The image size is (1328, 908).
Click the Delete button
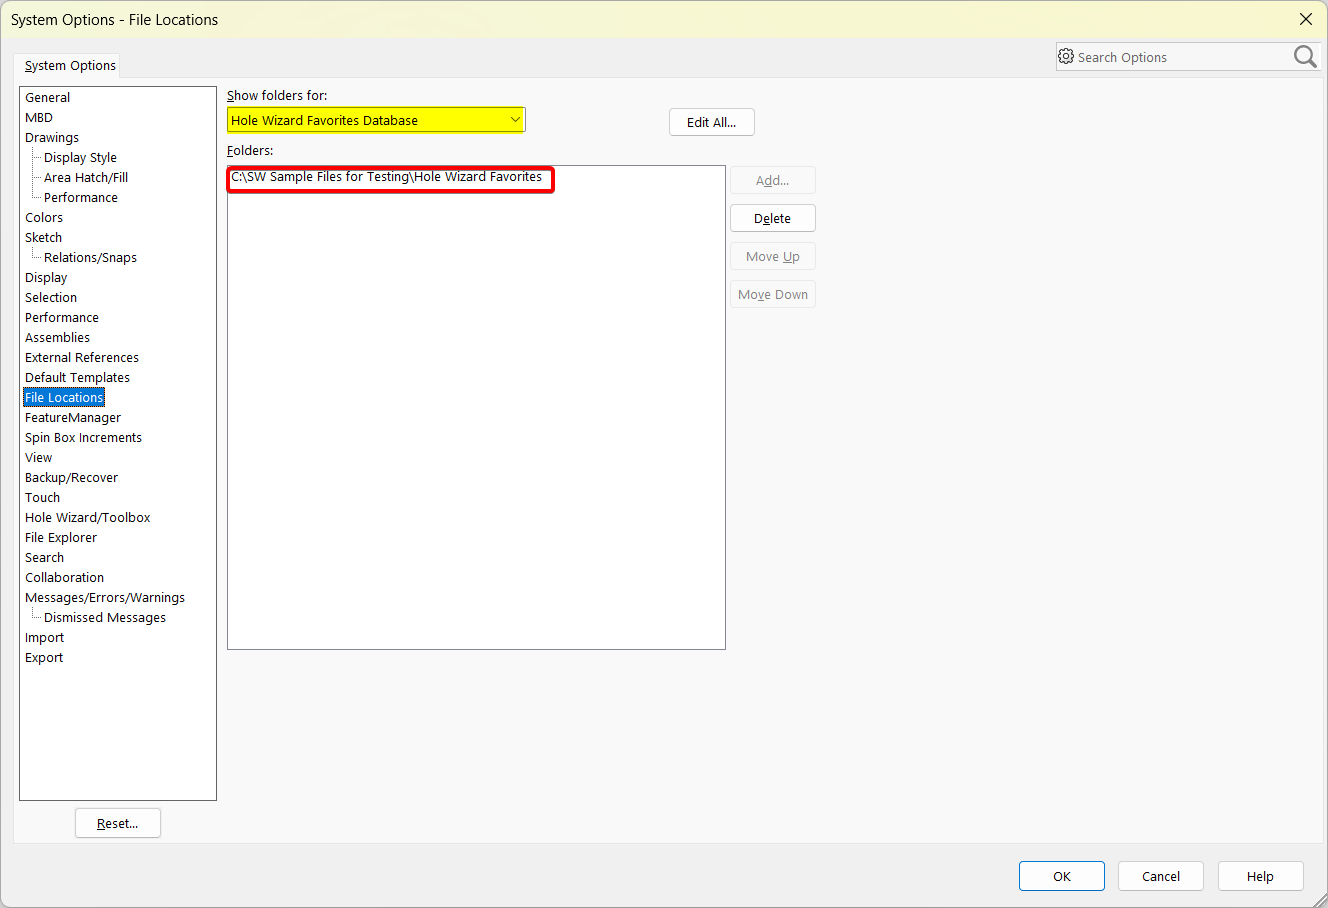coord(773,218)
